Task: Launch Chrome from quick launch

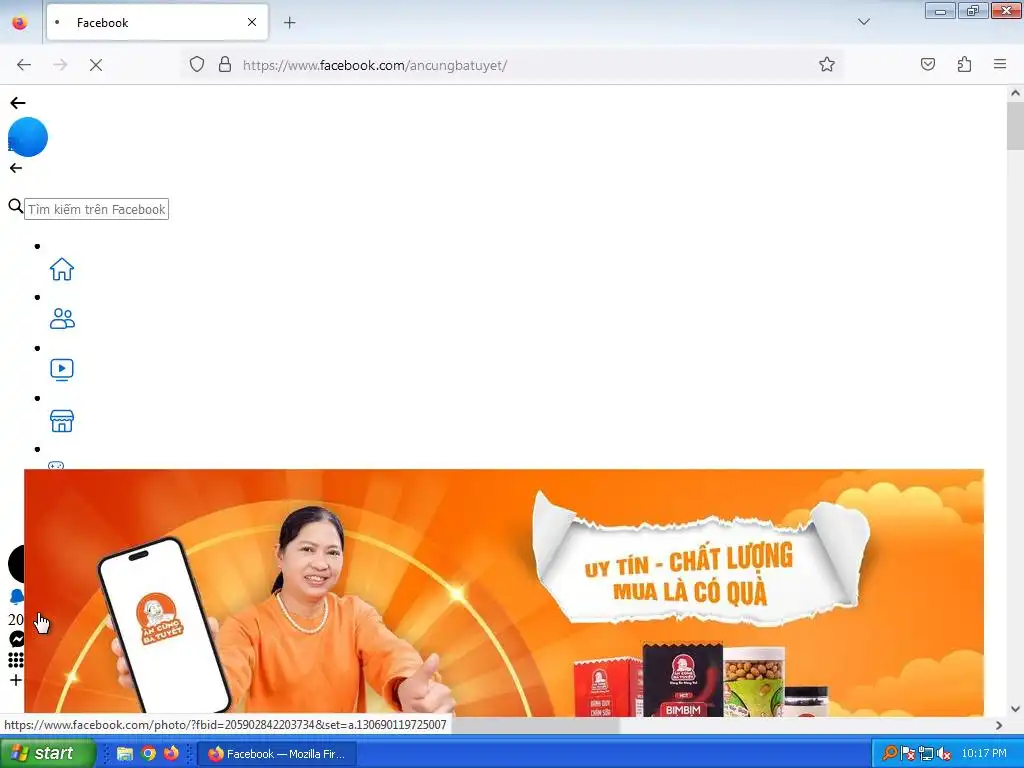Action: 148,754
